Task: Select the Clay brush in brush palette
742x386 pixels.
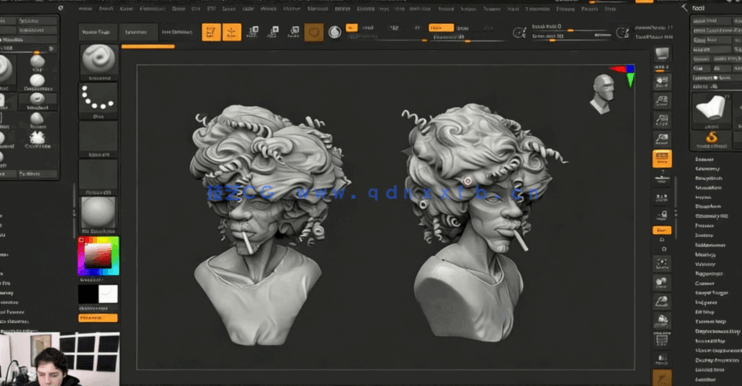Action: 37,62
